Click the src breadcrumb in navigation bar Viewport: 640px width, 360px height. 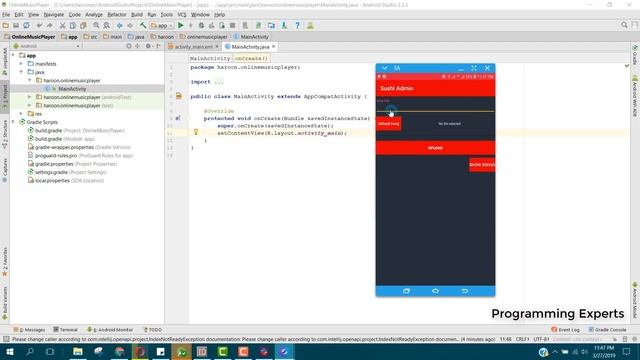click(x=91, y=37)
